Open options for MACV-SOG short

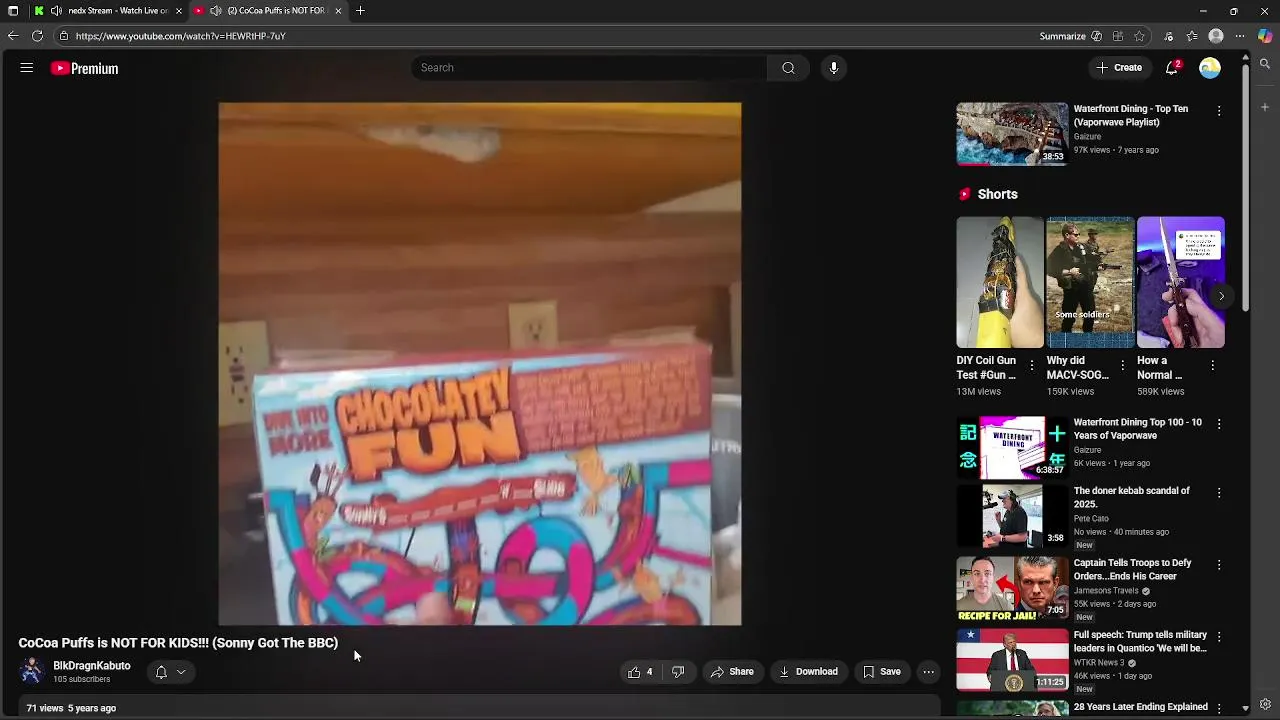click(1122, 365)
